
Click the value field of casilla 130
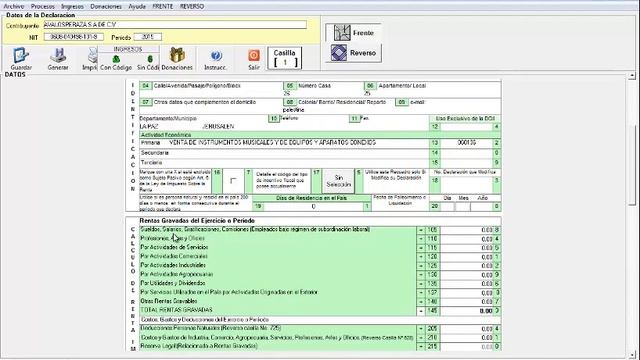point(467,275)
